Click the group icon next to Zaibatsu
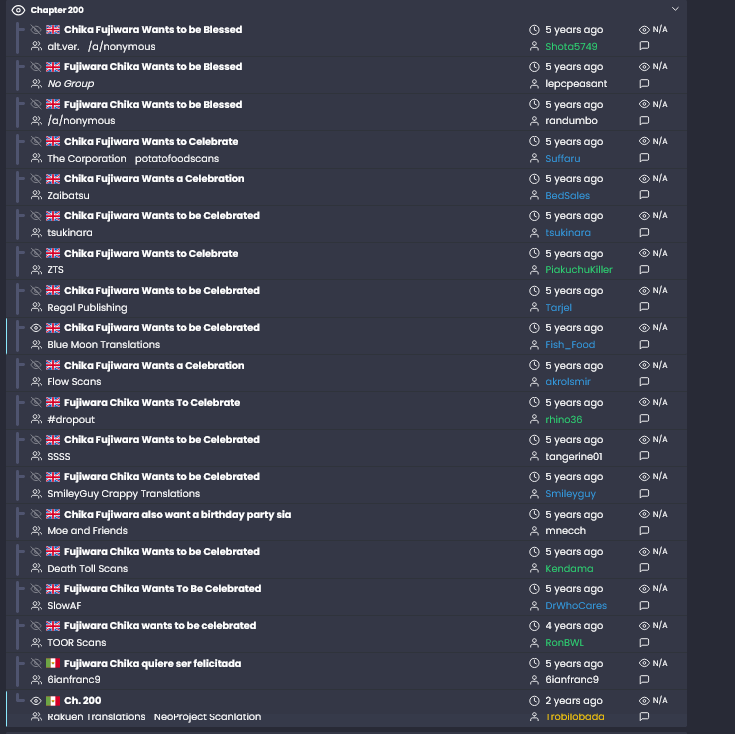736x734 pixels. pyautogui.click(x=36, y=196)
